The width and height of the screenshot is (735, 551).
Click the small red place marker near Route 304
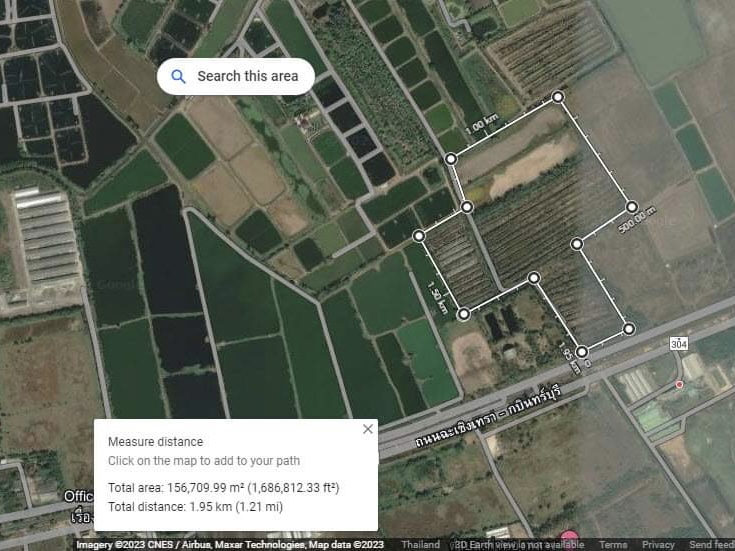[x=679, y=385]
